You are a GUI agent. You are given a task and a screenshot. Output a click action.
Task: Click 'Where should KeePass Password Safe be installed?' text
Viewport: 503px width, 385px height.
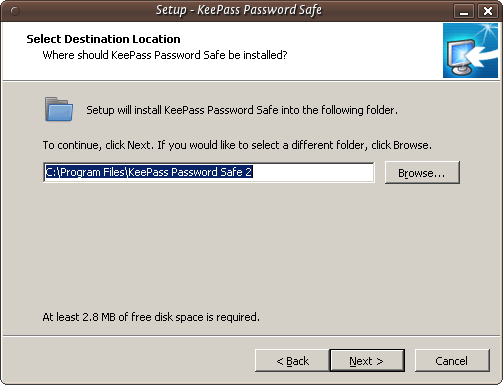[165, 55]
